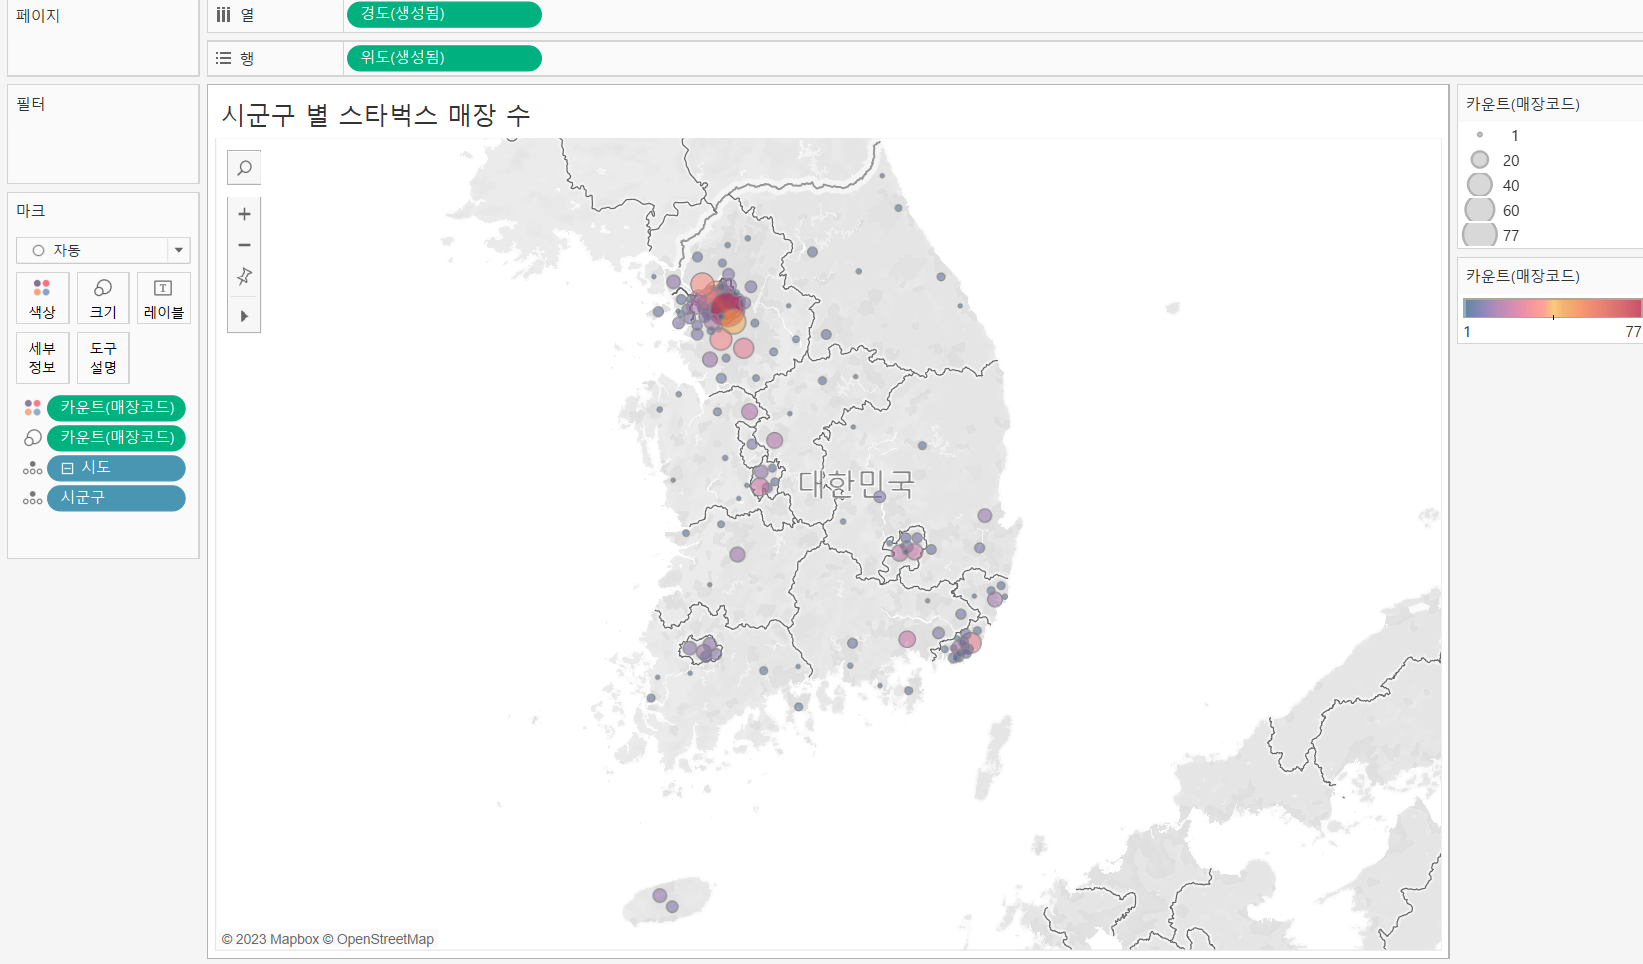Screen dimensions: 1643x964
Task: Click the chart title 시군구 별 스타벅스 매장 수
Action: click(376, 115)
